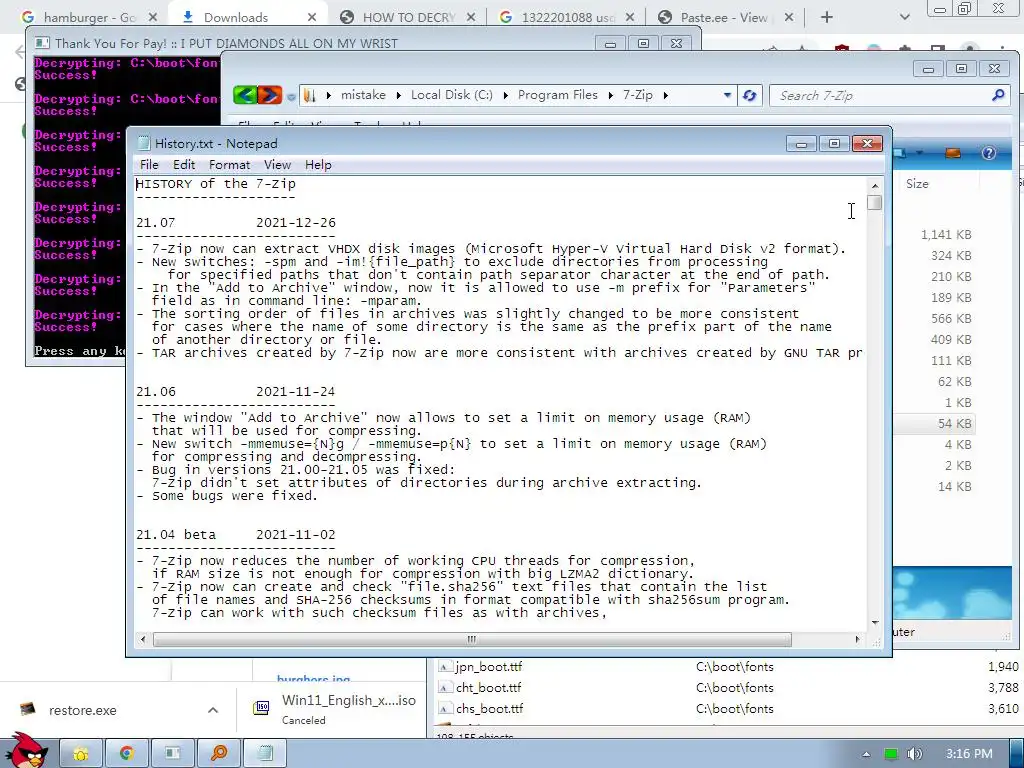Open a new Chrome tab with plus

click(x=827, y=18)
